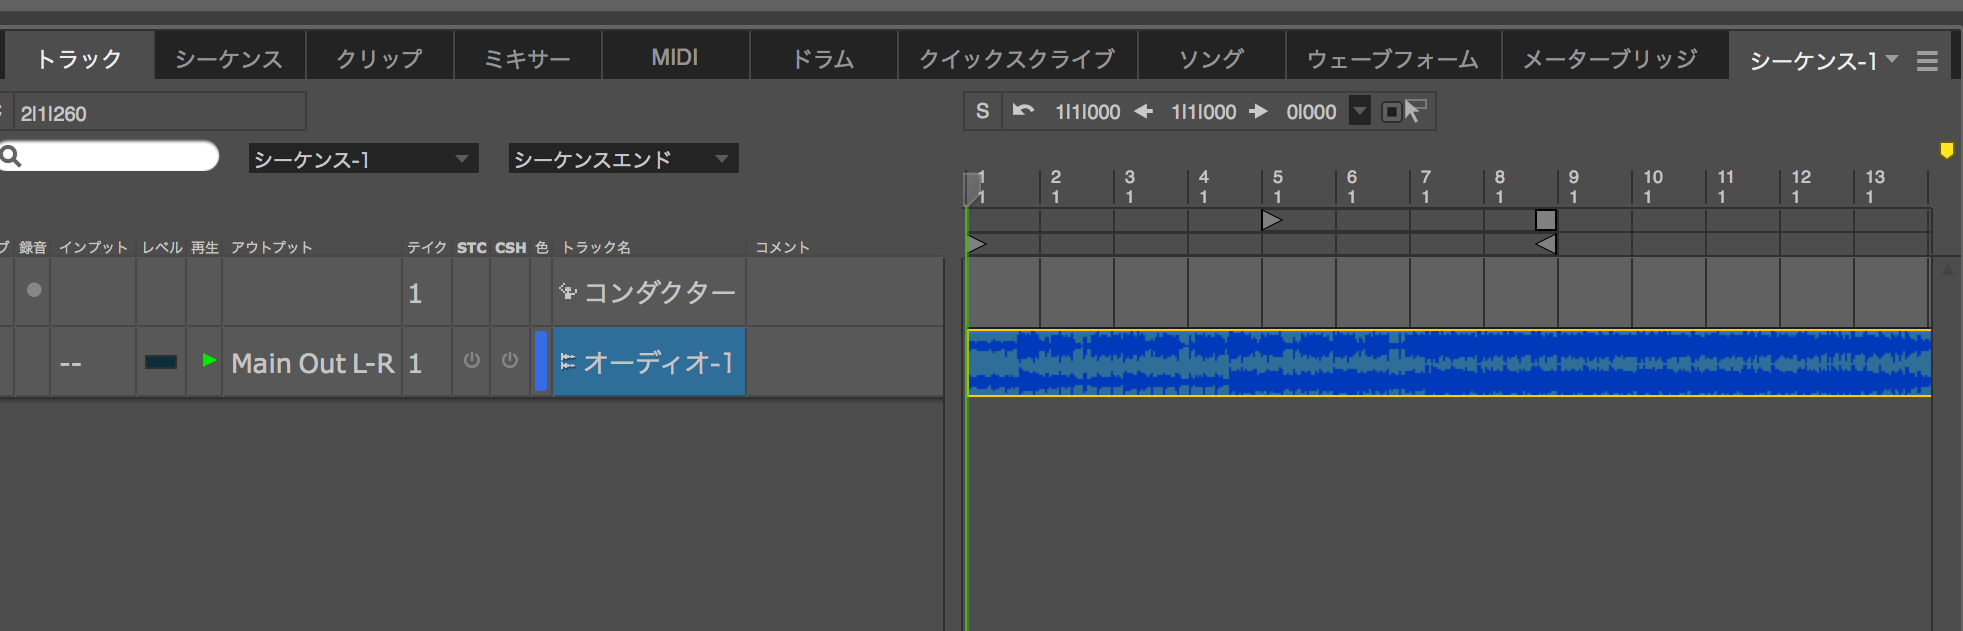Click the undo arrow in selection bar

coord(1023,111)
